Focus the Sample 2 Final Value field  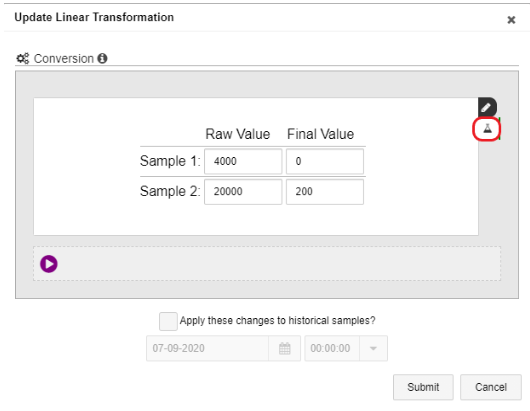point(325,192)
